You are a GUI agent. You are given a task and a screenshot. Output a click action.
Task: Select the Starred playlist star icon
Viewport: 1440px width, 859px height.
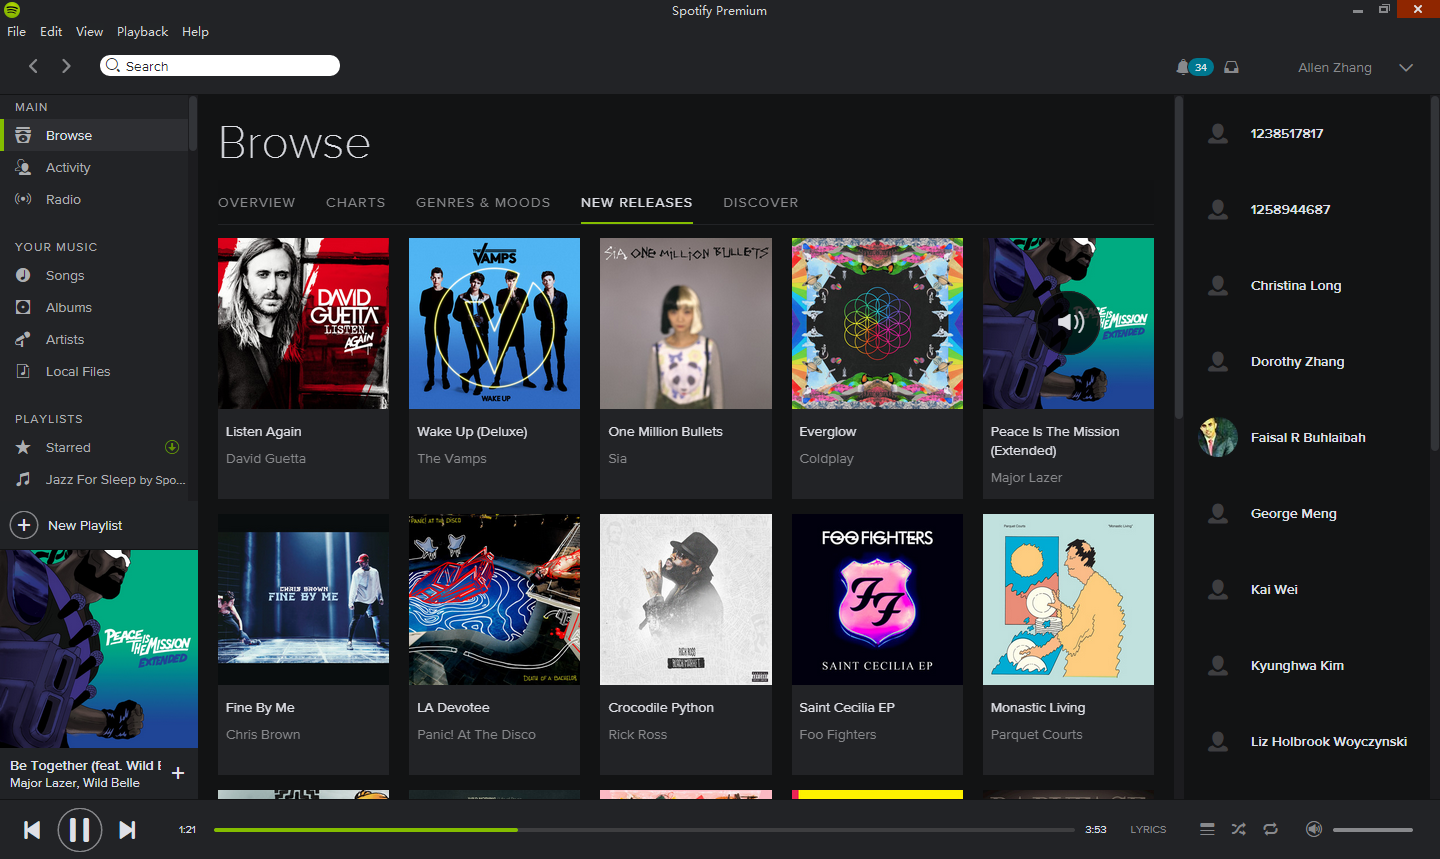(x=23, y=447)
